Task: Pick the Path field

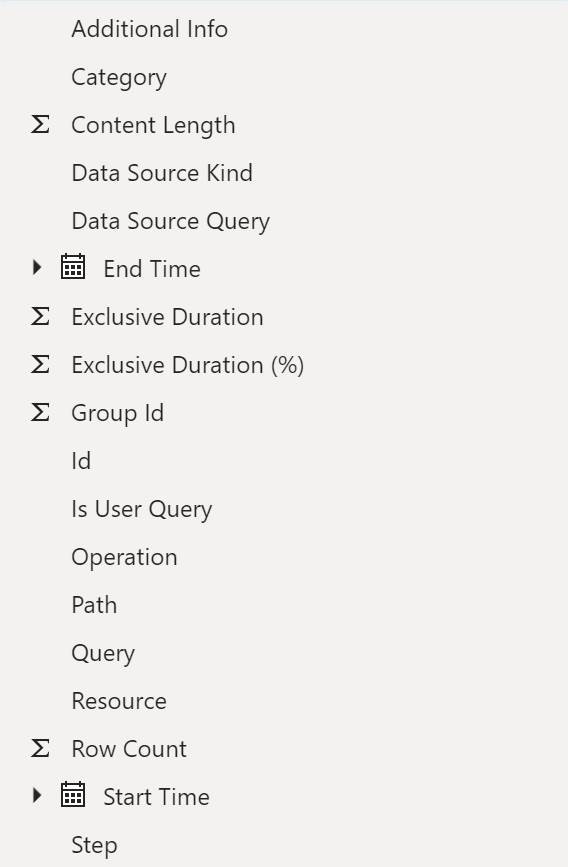Action: [x=94, y=605]
